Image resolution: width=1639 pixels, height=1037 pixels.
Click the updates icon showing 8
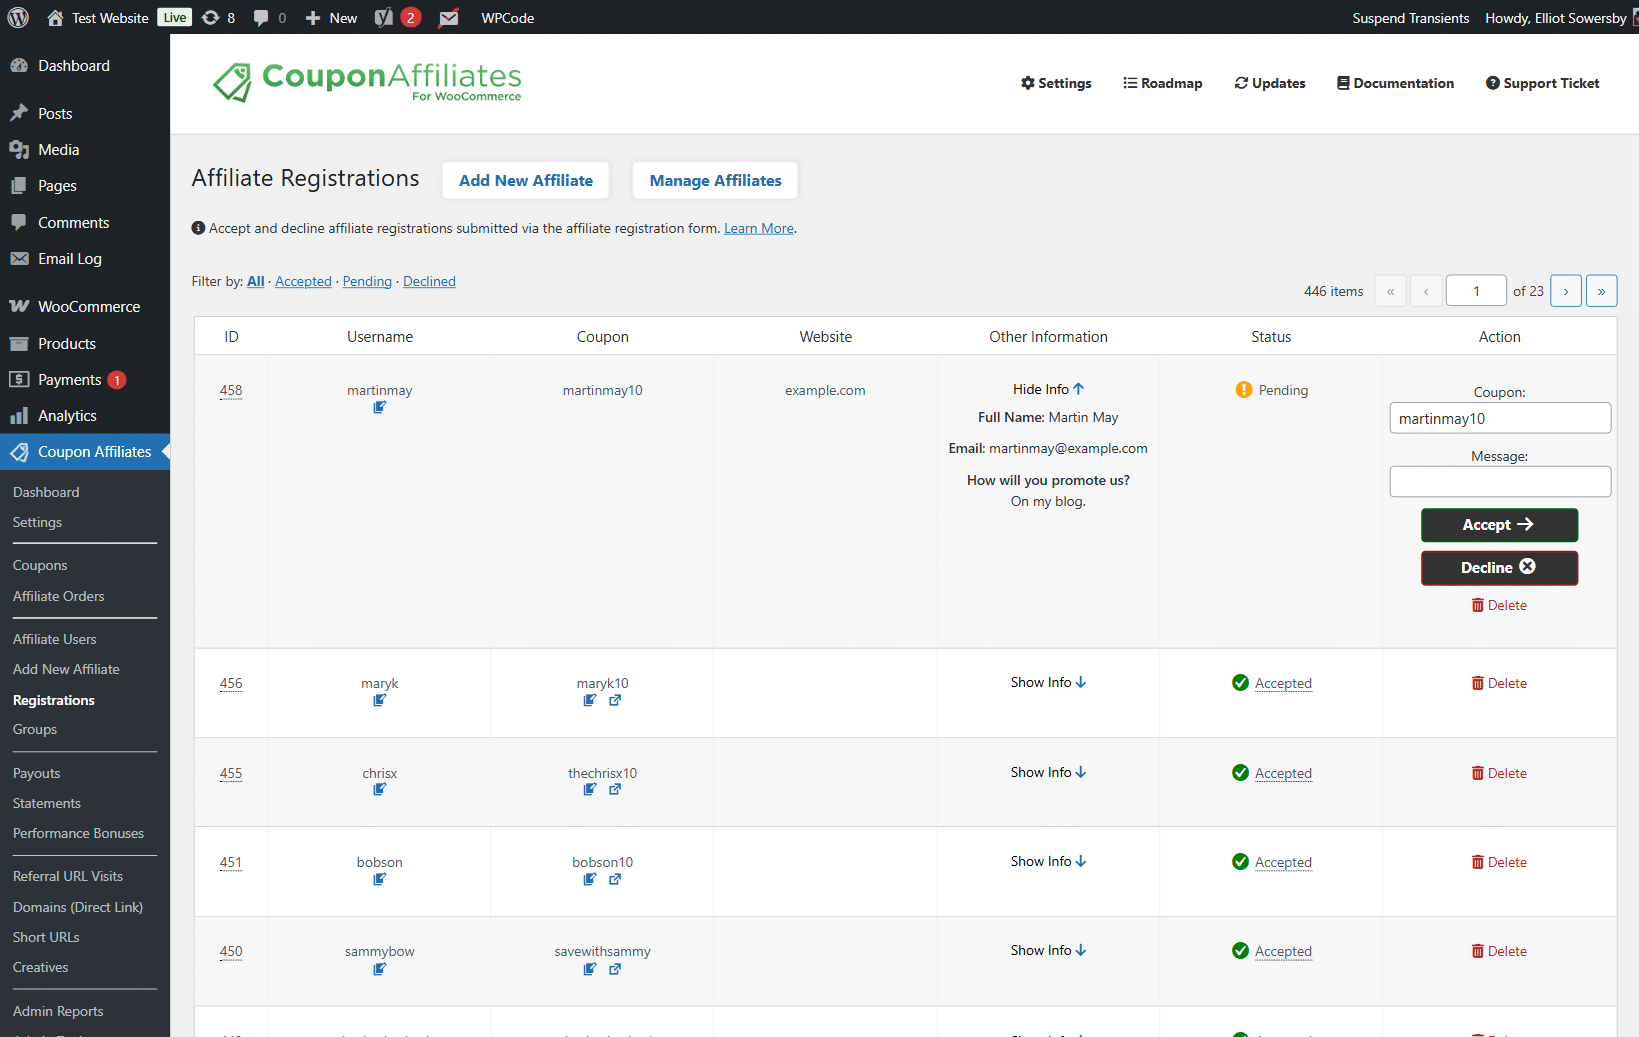click(x=218, y=18)
